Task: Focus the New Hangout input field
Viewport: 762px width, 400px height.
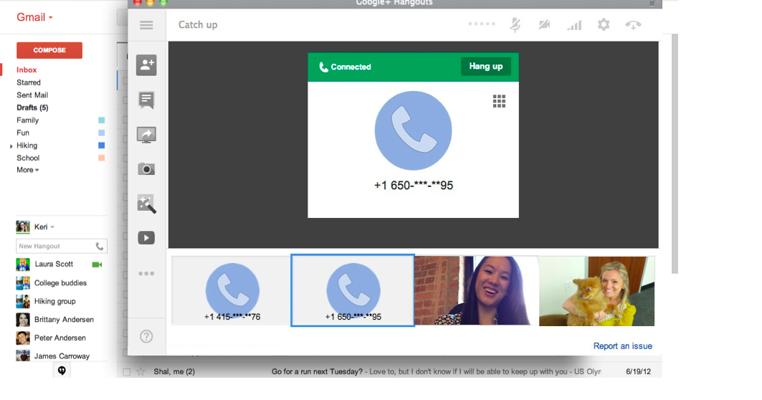Action: click(61, 246)
